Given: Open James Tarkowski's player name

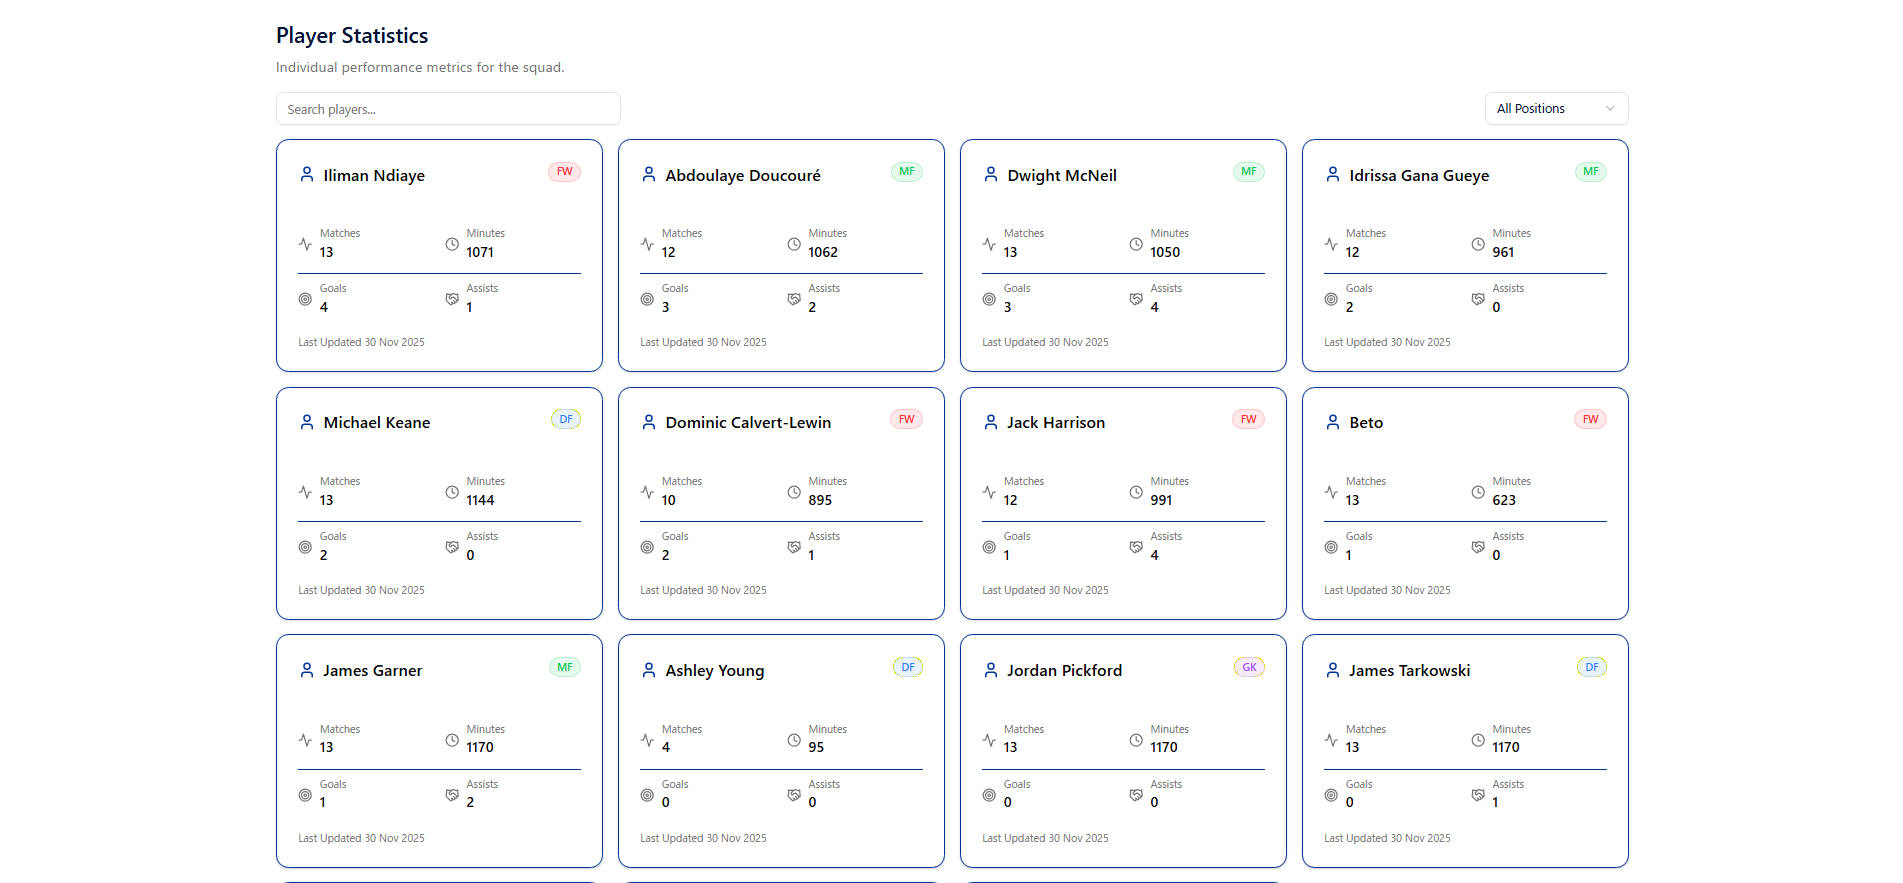Looking at the screenshot, I should coord(1409,671).
